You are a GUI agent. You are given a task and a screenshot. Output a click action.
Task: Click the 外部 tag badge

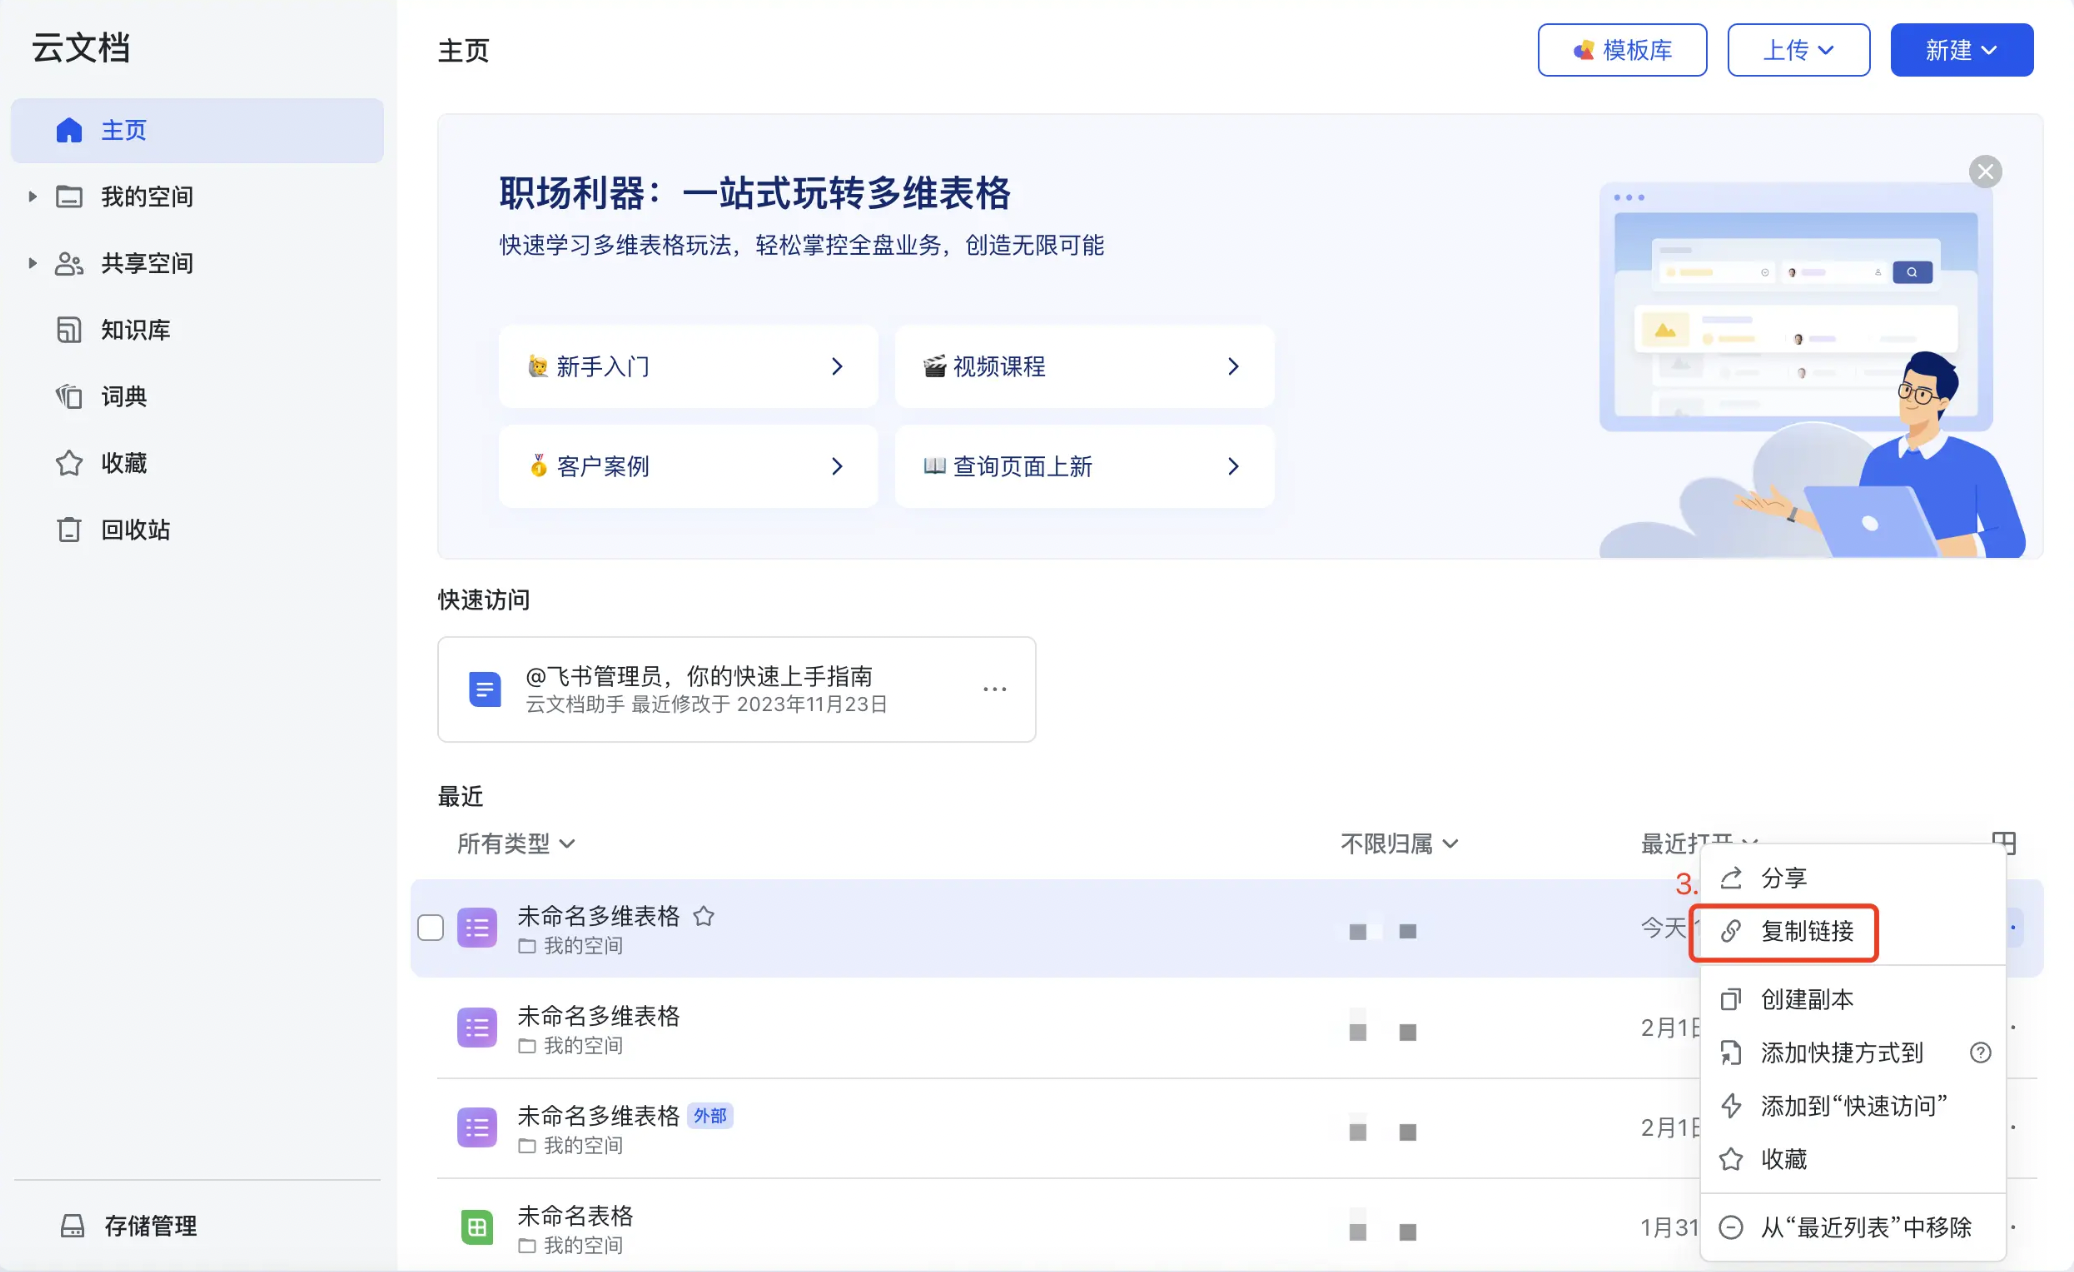(710, 1116)
